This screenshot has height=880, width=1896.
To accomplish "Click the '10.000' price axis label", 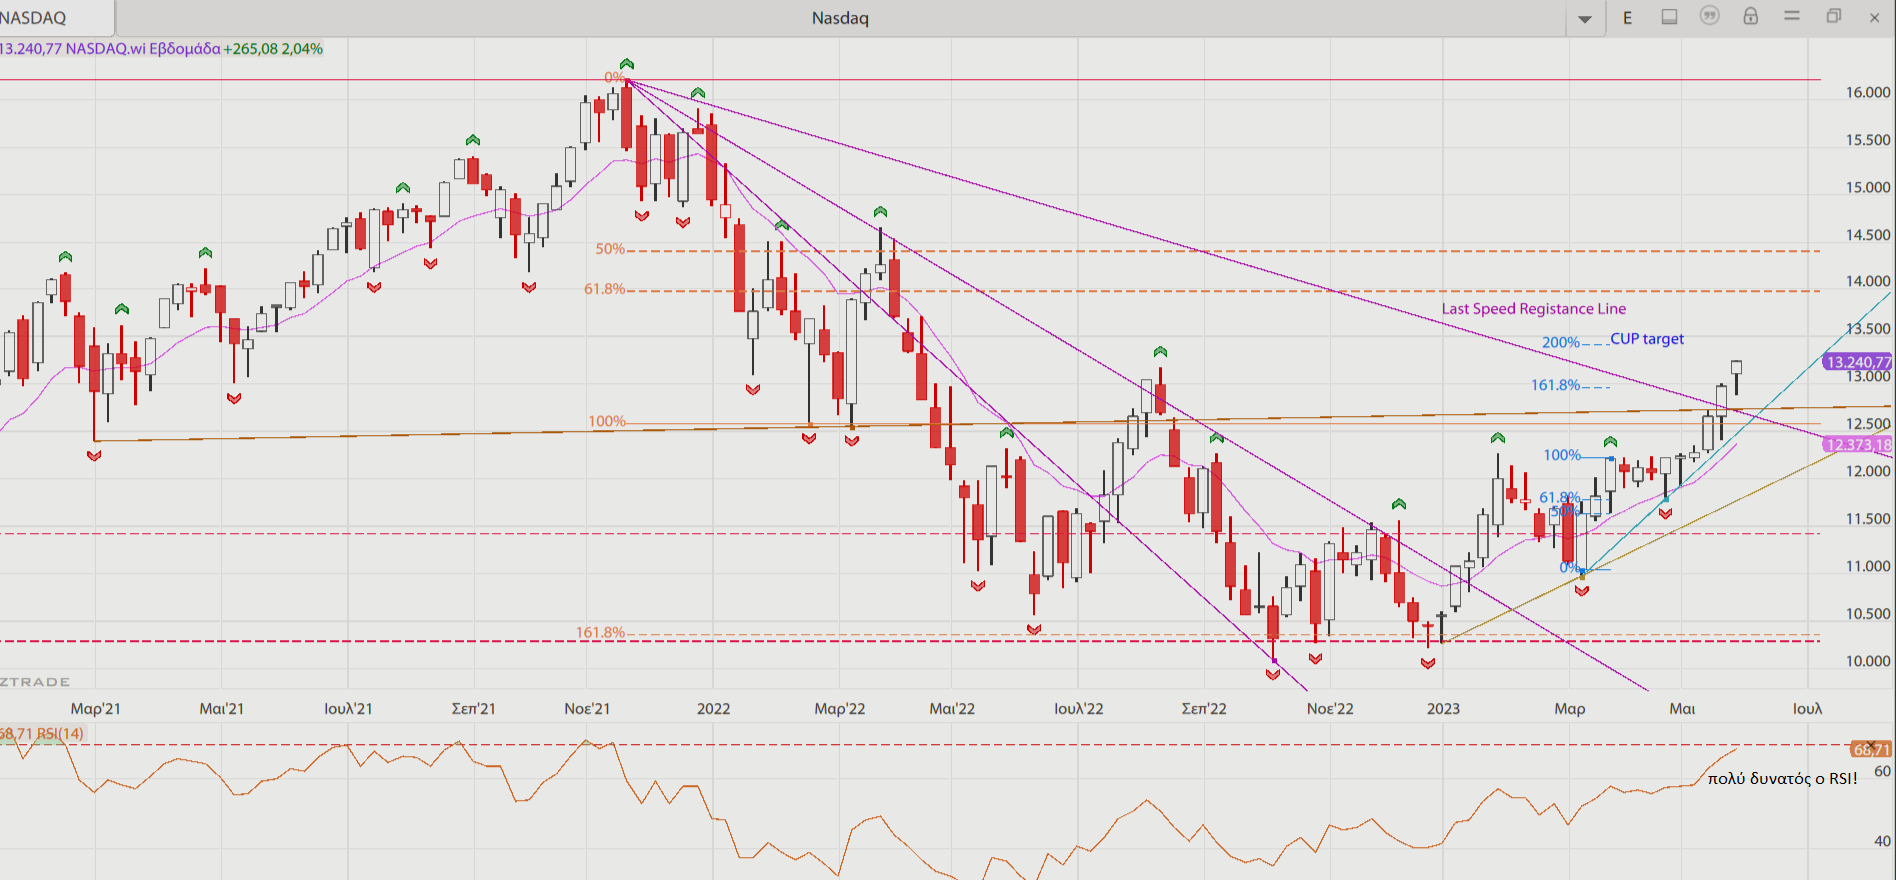I will click(x=1868, y=661).
